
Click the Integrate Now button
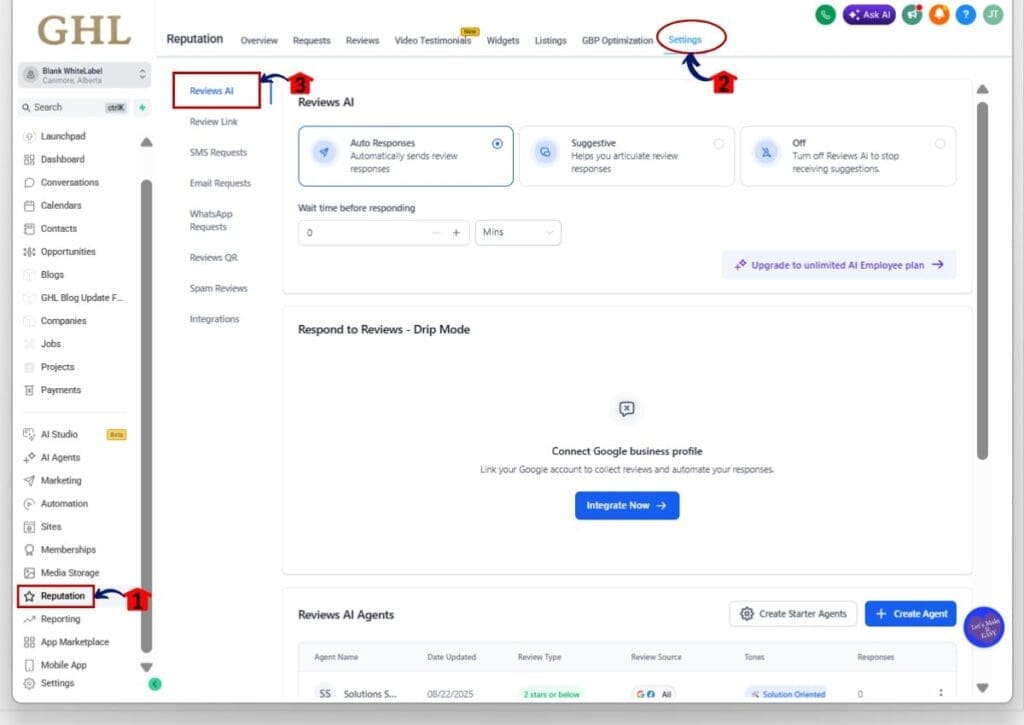pyautogui.click(x=627, y=506)
